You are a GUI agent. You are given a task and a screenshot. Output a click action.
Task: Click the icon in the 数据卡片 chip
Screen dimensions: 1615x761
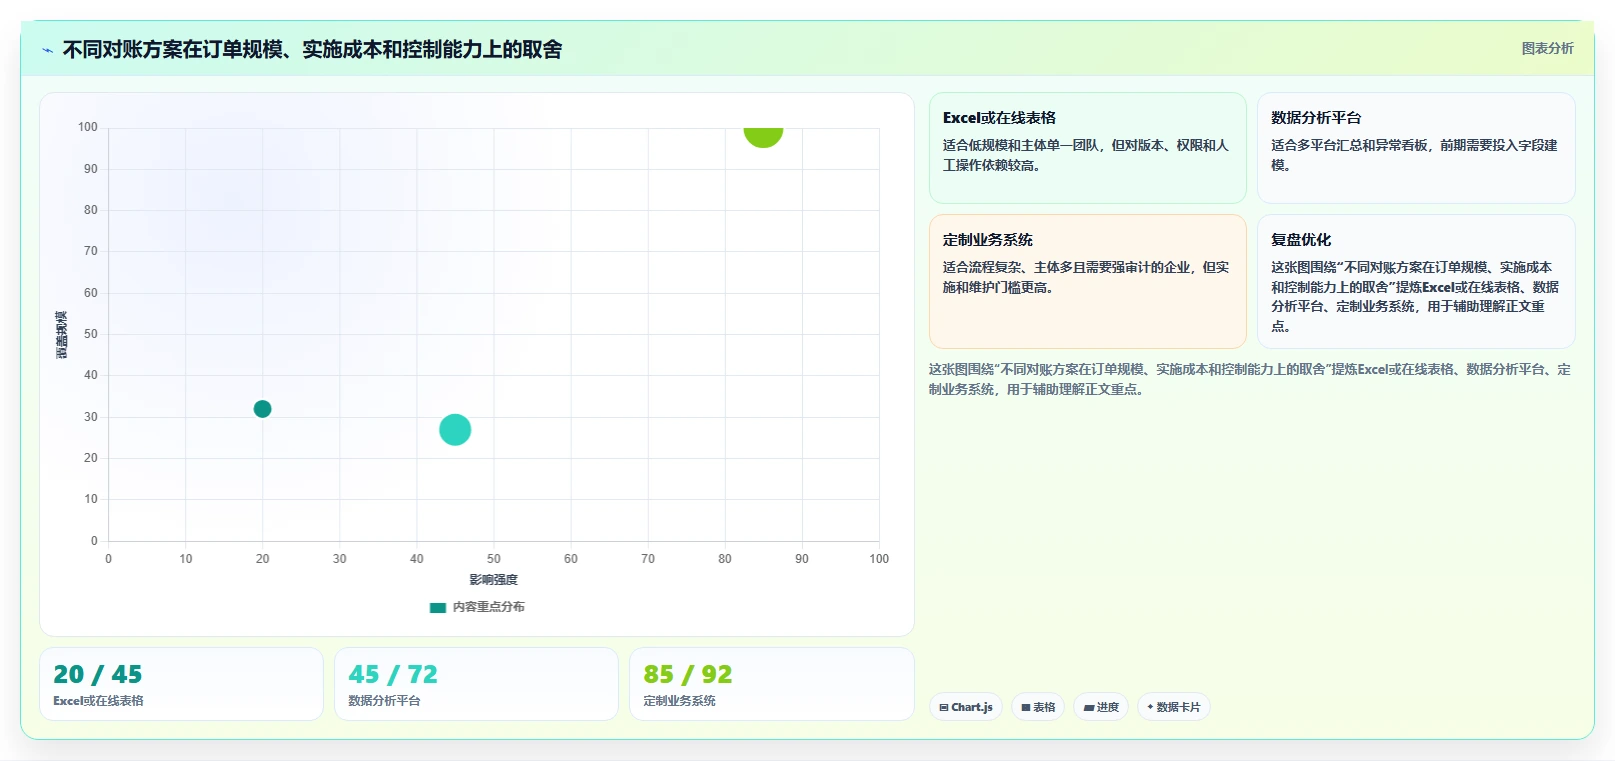pyautogui.click(x=1150, y=707)
